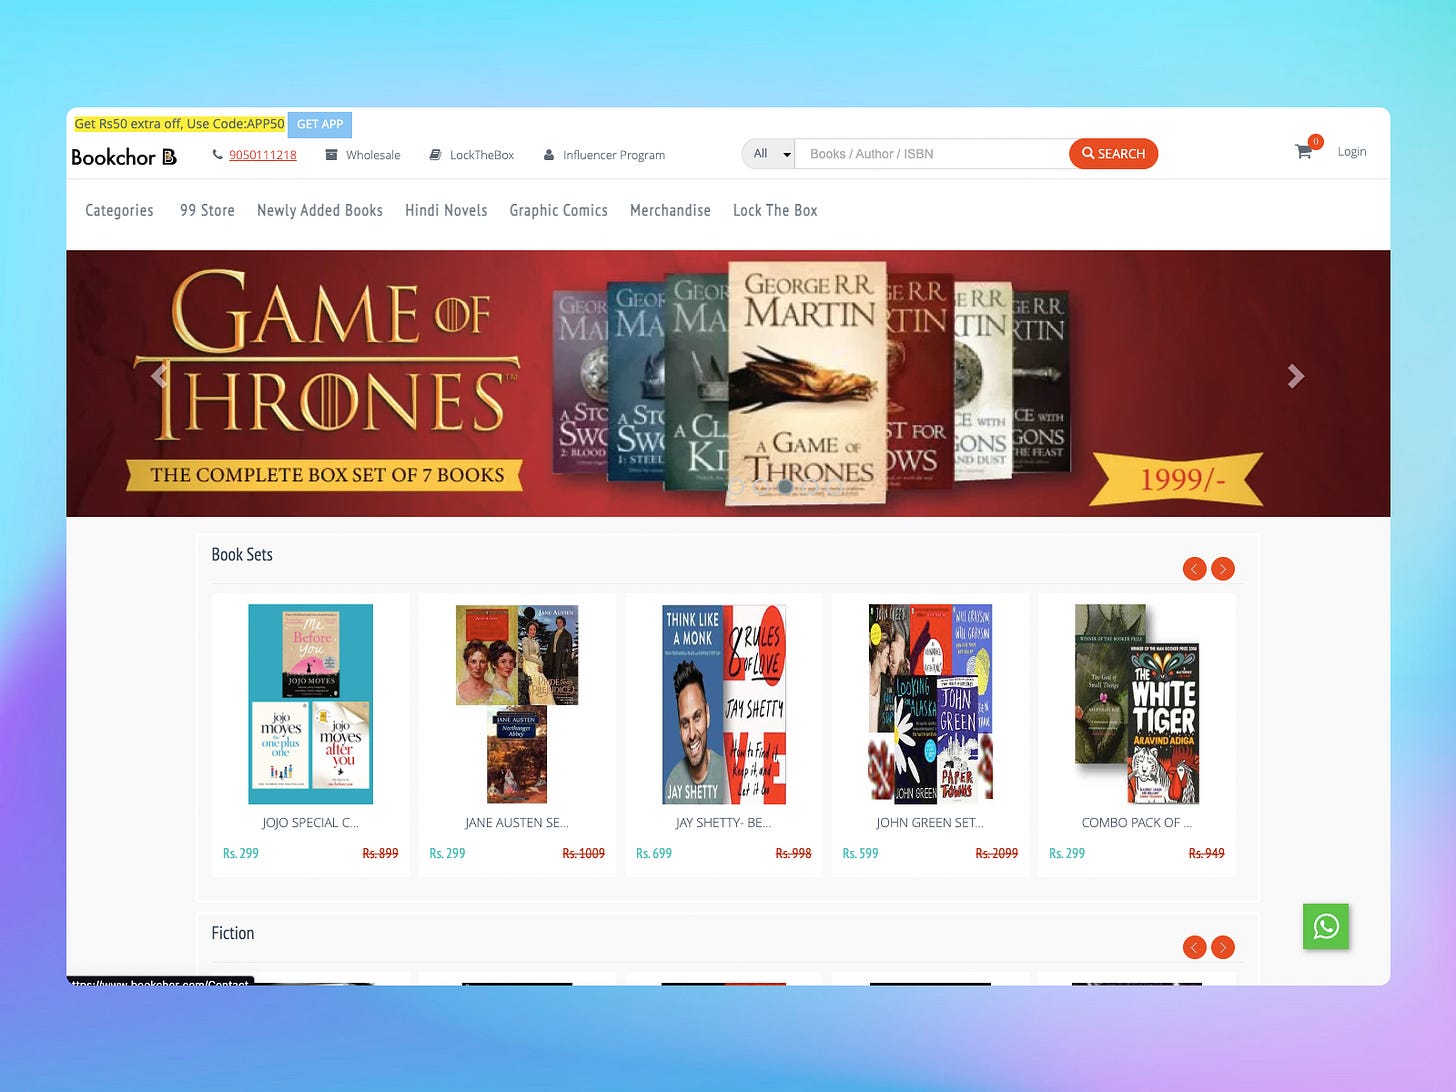Screen dimensions: 1456x1092
Task: Click the Rs. 699 price
Action: (x=654, y=853)
